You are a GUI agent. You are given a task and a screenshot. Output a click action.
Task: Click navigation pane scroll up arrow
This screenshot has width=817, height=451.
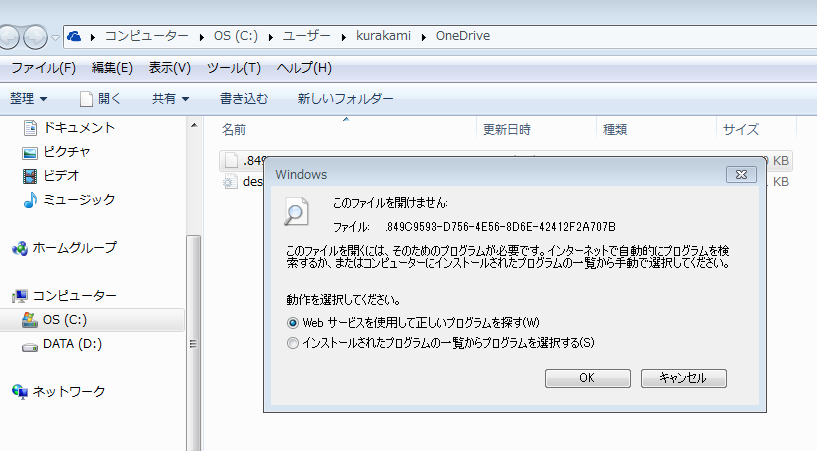tap(194, 126)
